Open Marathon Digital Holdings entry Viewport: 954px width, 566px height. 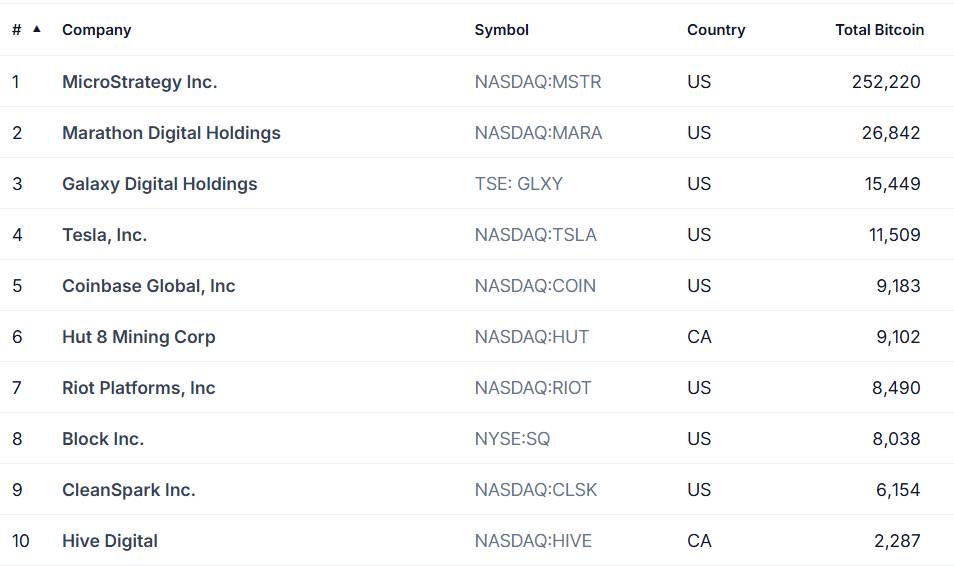tap(172, 133)
